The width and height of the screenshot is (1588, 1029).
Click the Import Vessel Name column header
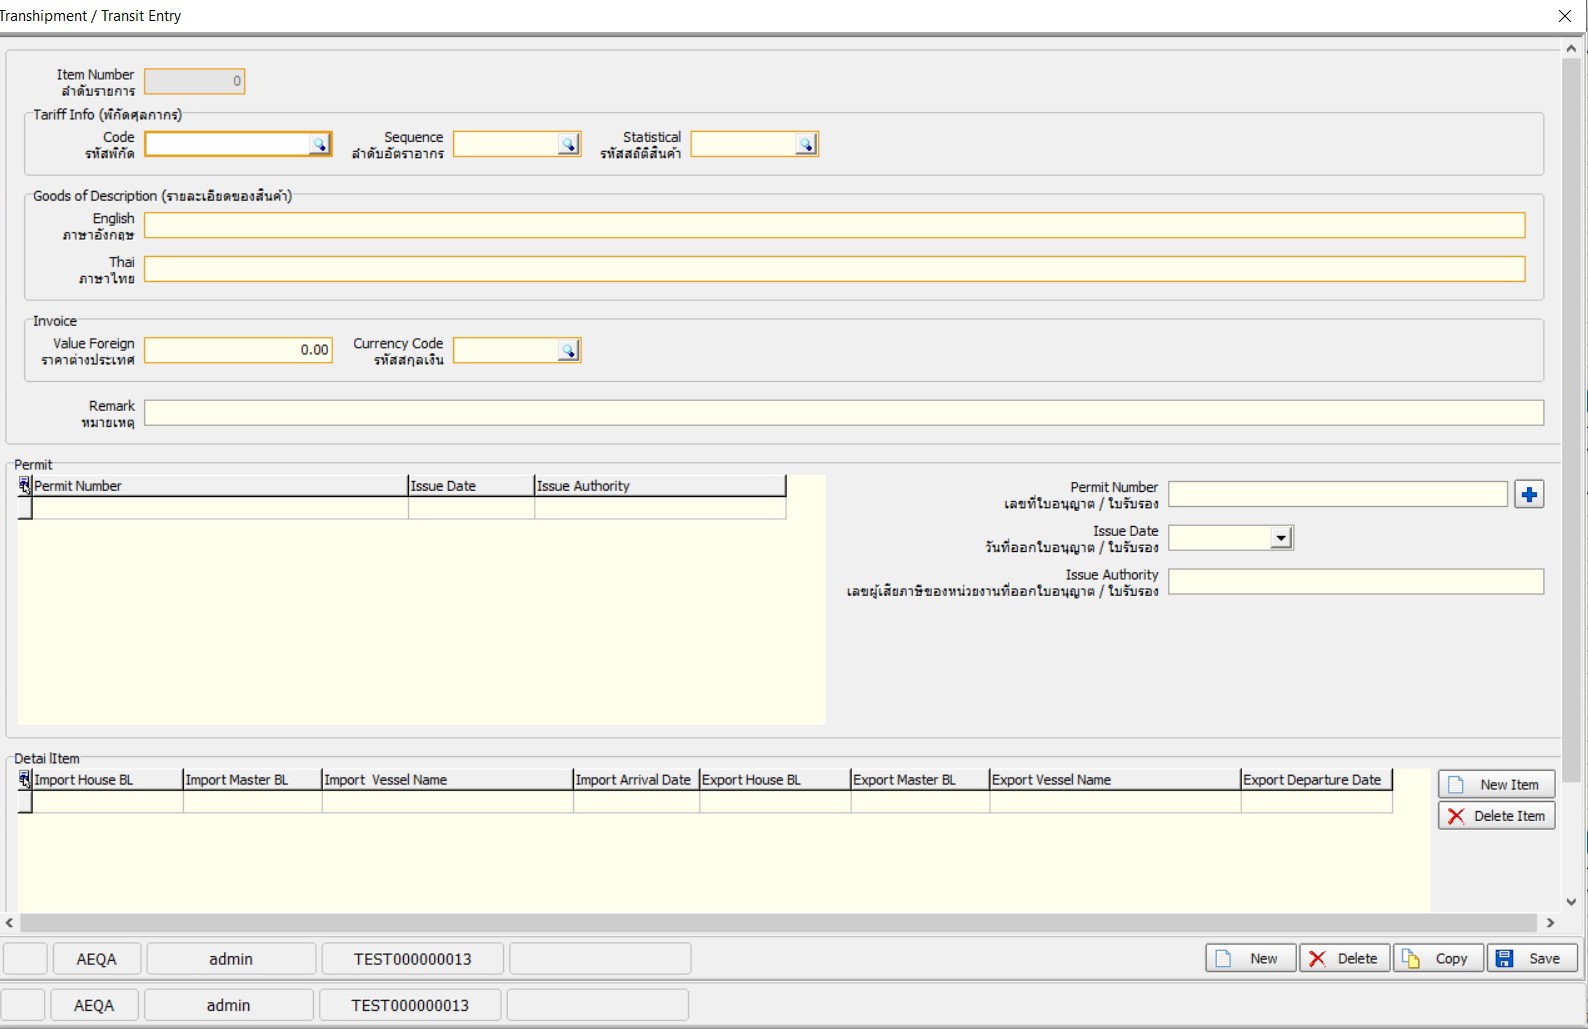[448, 780]
